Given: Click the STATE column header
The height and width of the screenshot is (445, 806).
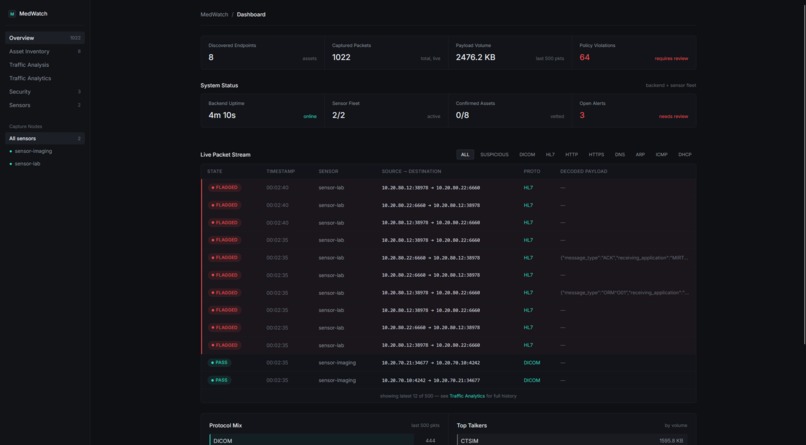Looking at the screenshot, I should coord(214,172).
